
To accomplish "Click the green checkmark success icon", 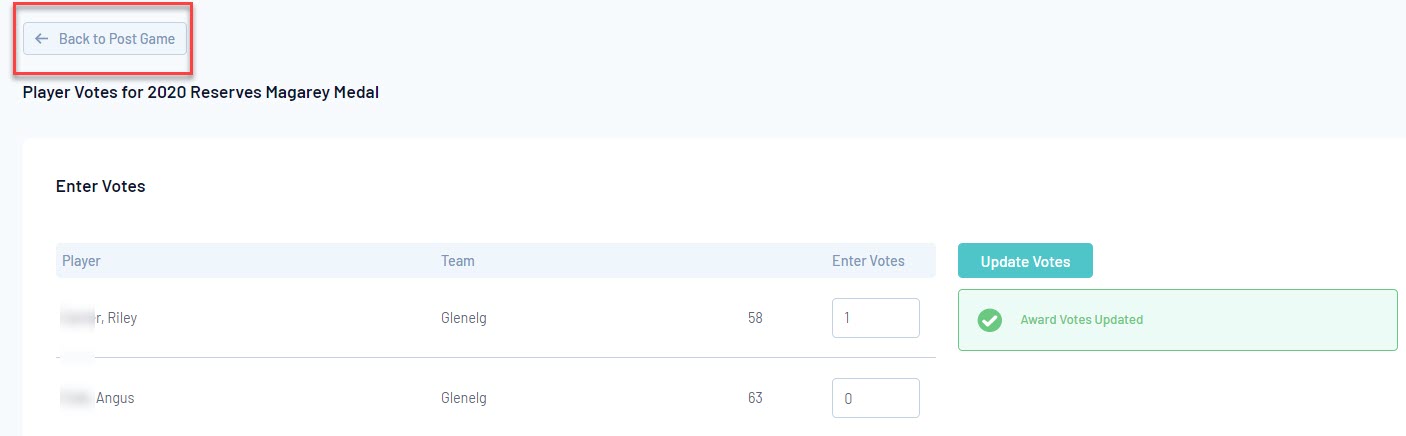I will [x=989, y=320].
